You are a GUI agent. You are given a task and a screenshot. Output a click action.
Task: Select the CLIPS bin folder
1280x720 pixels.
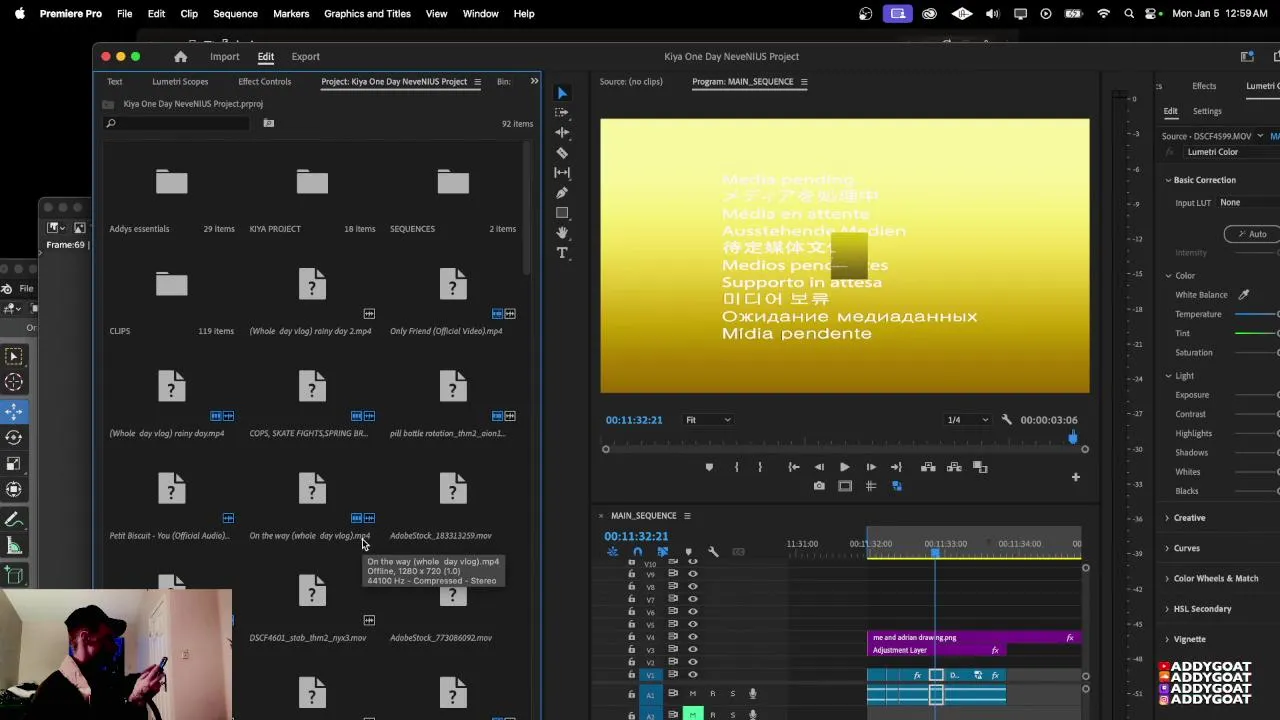[x=171, y=286]
